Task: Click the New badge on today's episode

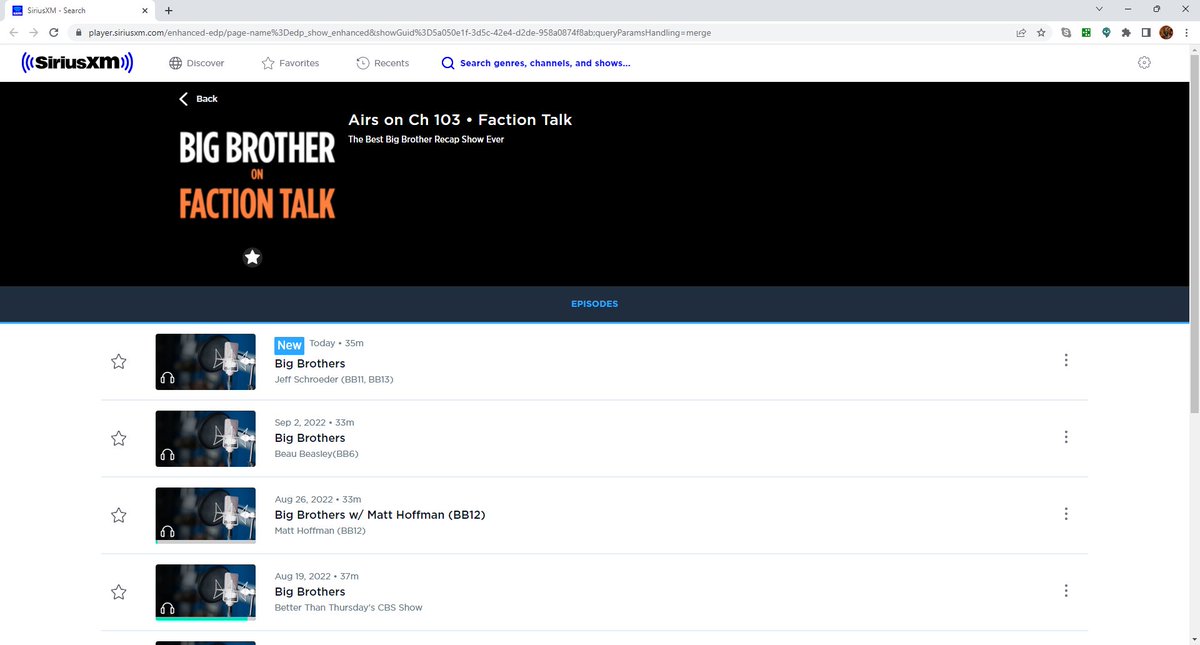Action: (289, 345)
